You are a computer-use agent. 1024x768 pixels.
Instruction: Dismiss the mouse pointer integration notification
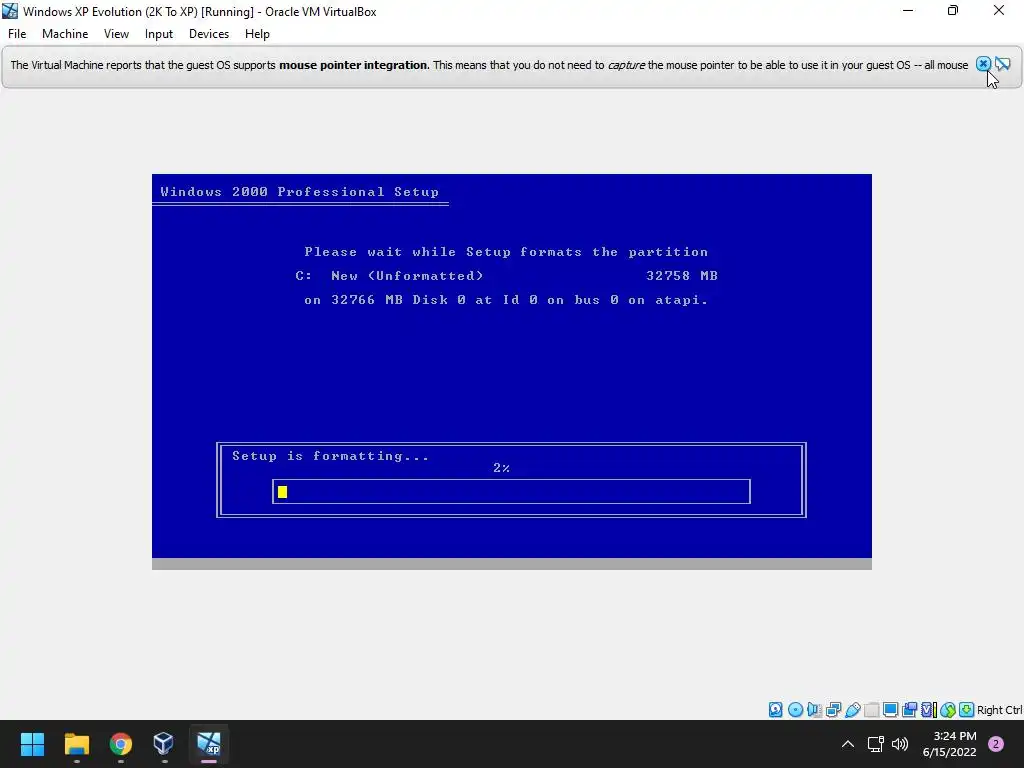[983, 64]
